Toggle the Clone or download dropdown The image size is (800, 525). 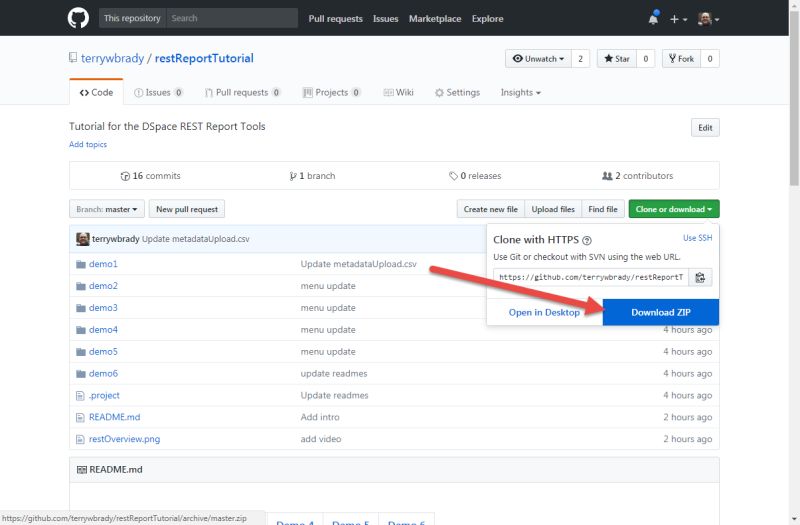(x=674, y=209)
